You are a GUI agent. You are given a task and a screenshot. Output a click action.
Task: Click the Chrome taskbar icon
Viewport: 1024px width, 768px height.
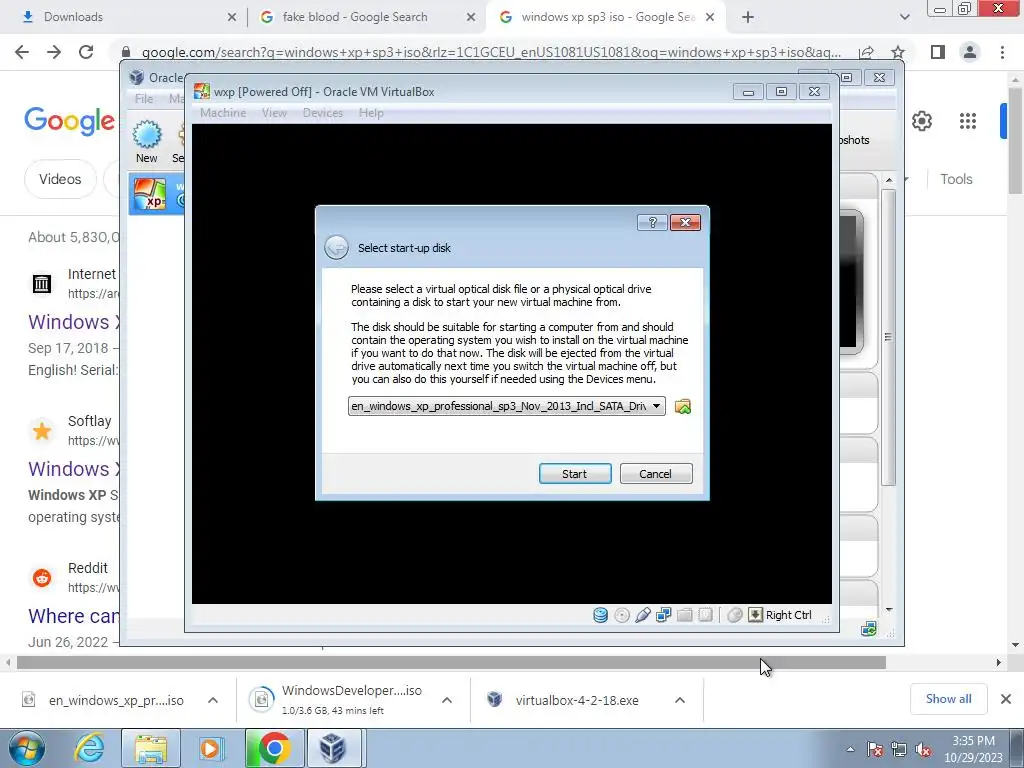pos(274,748)
